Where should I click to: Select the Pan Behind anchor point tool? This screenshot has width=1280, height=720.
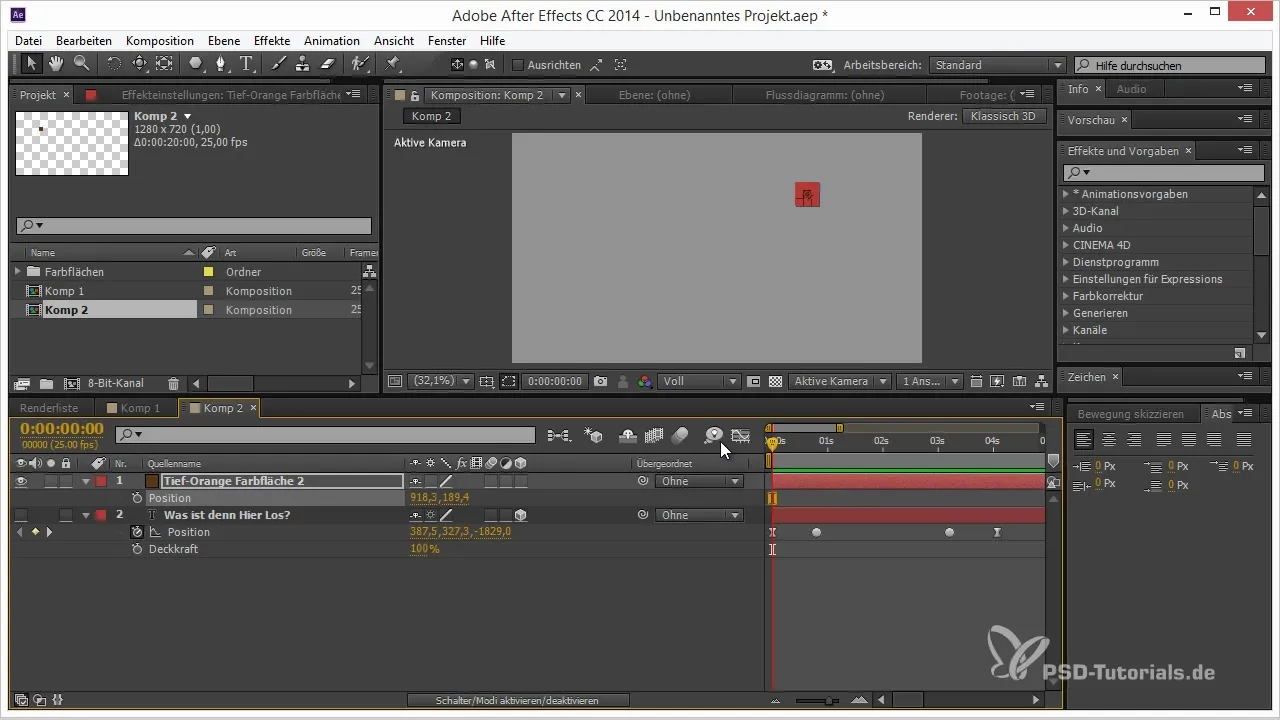pyautogui.click(x=164, y=64)
